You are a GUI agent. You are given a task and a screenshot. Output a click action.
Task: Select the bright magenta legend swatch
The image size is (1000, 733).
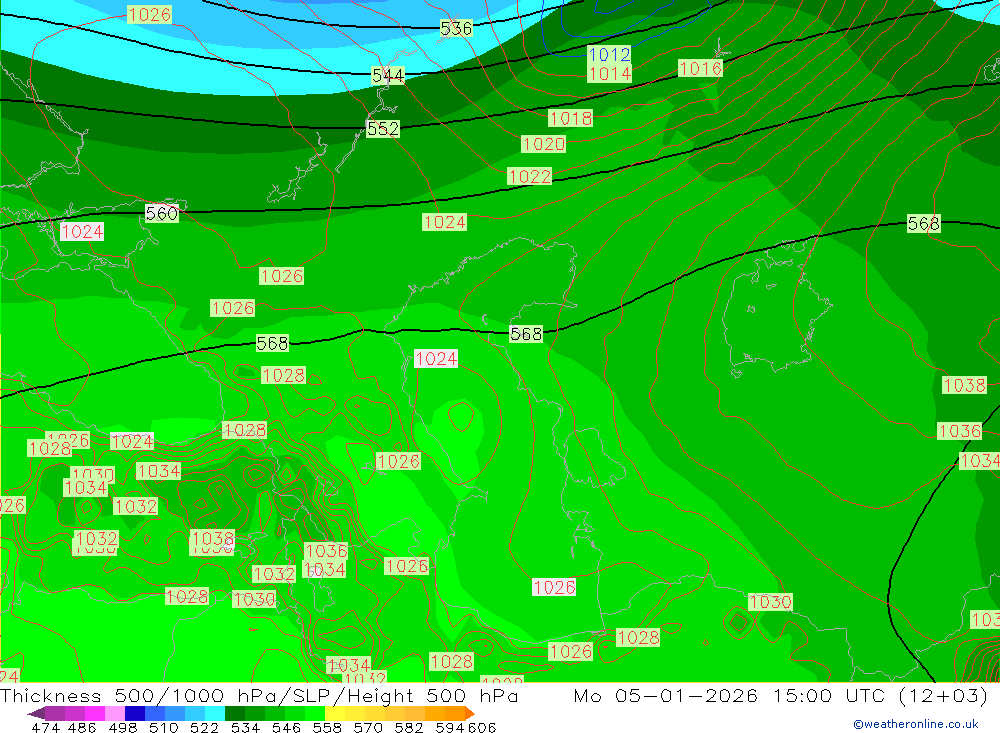(95, 713)
